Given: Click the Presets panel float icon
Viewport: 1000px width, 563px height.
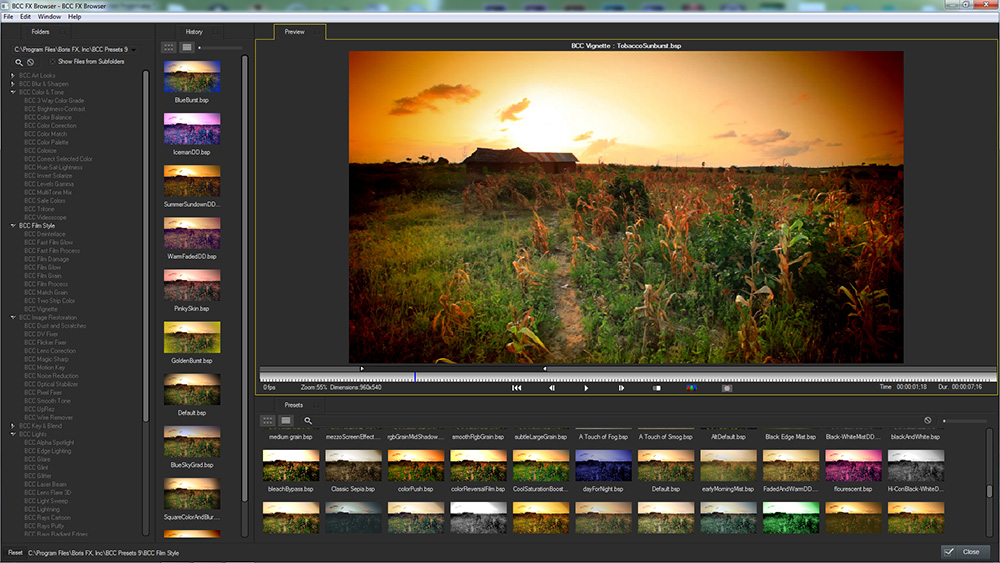Looking at the screenshot, I should pyautogui.click(x=316, y=405).
